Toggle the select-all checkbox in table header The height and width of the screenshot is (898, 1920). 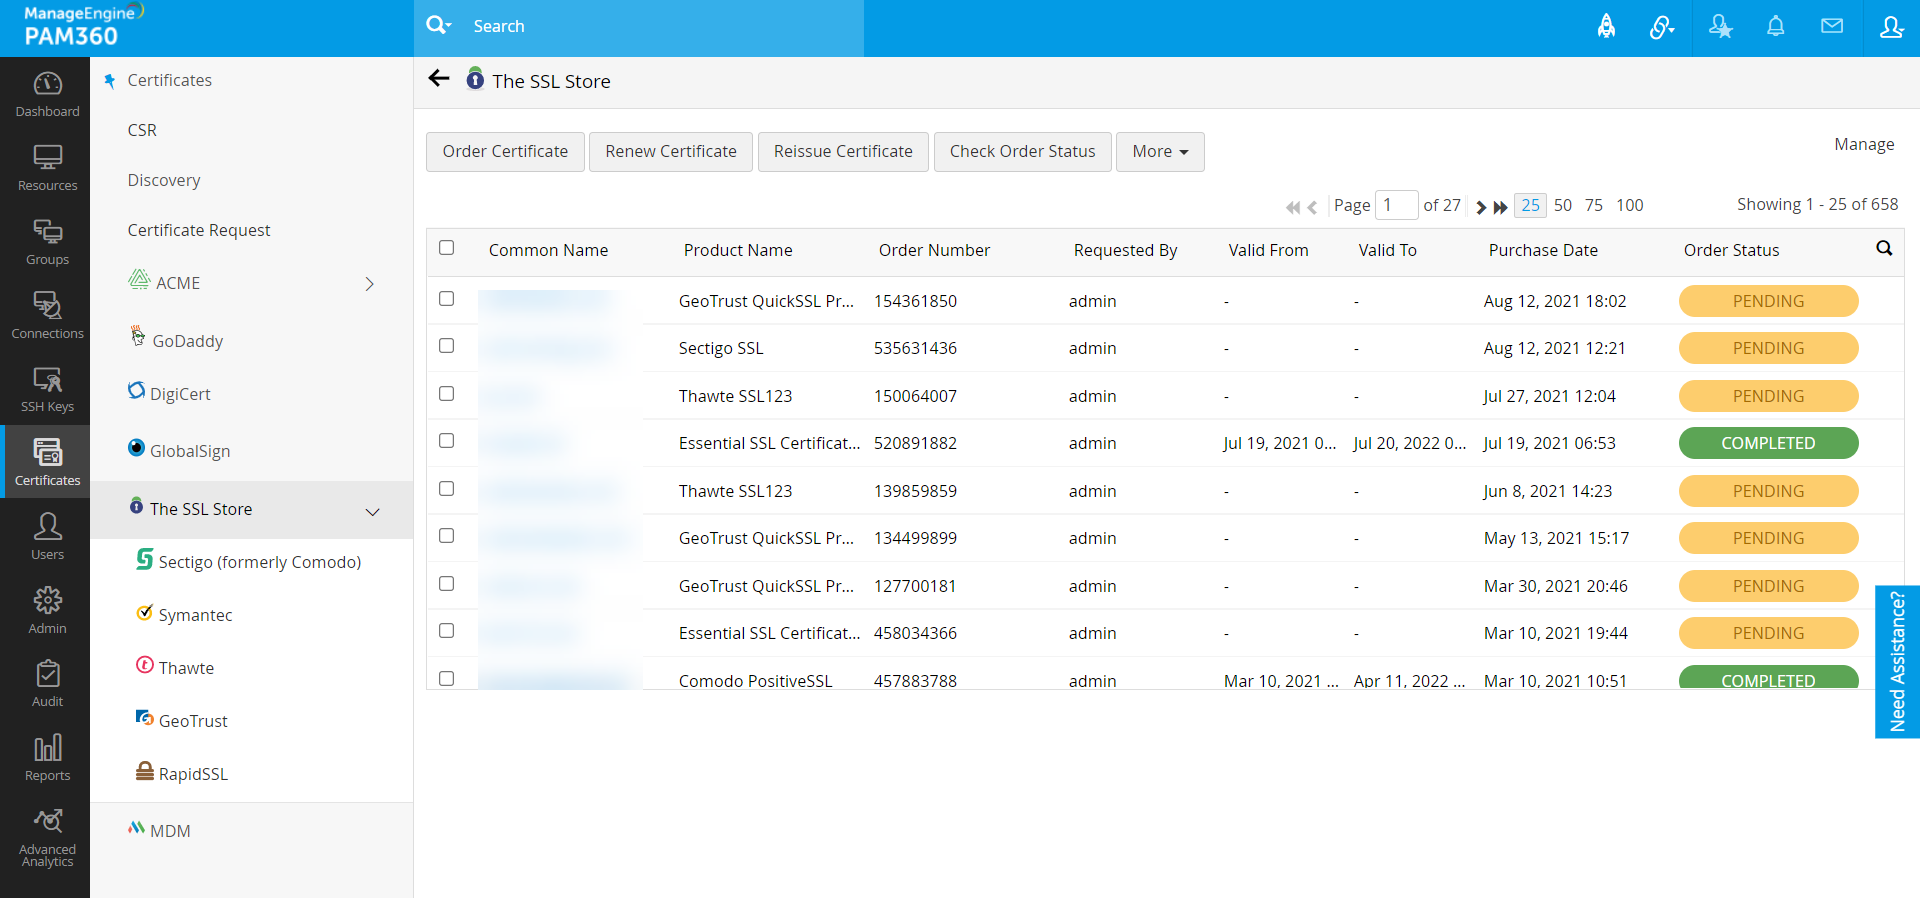447,248
